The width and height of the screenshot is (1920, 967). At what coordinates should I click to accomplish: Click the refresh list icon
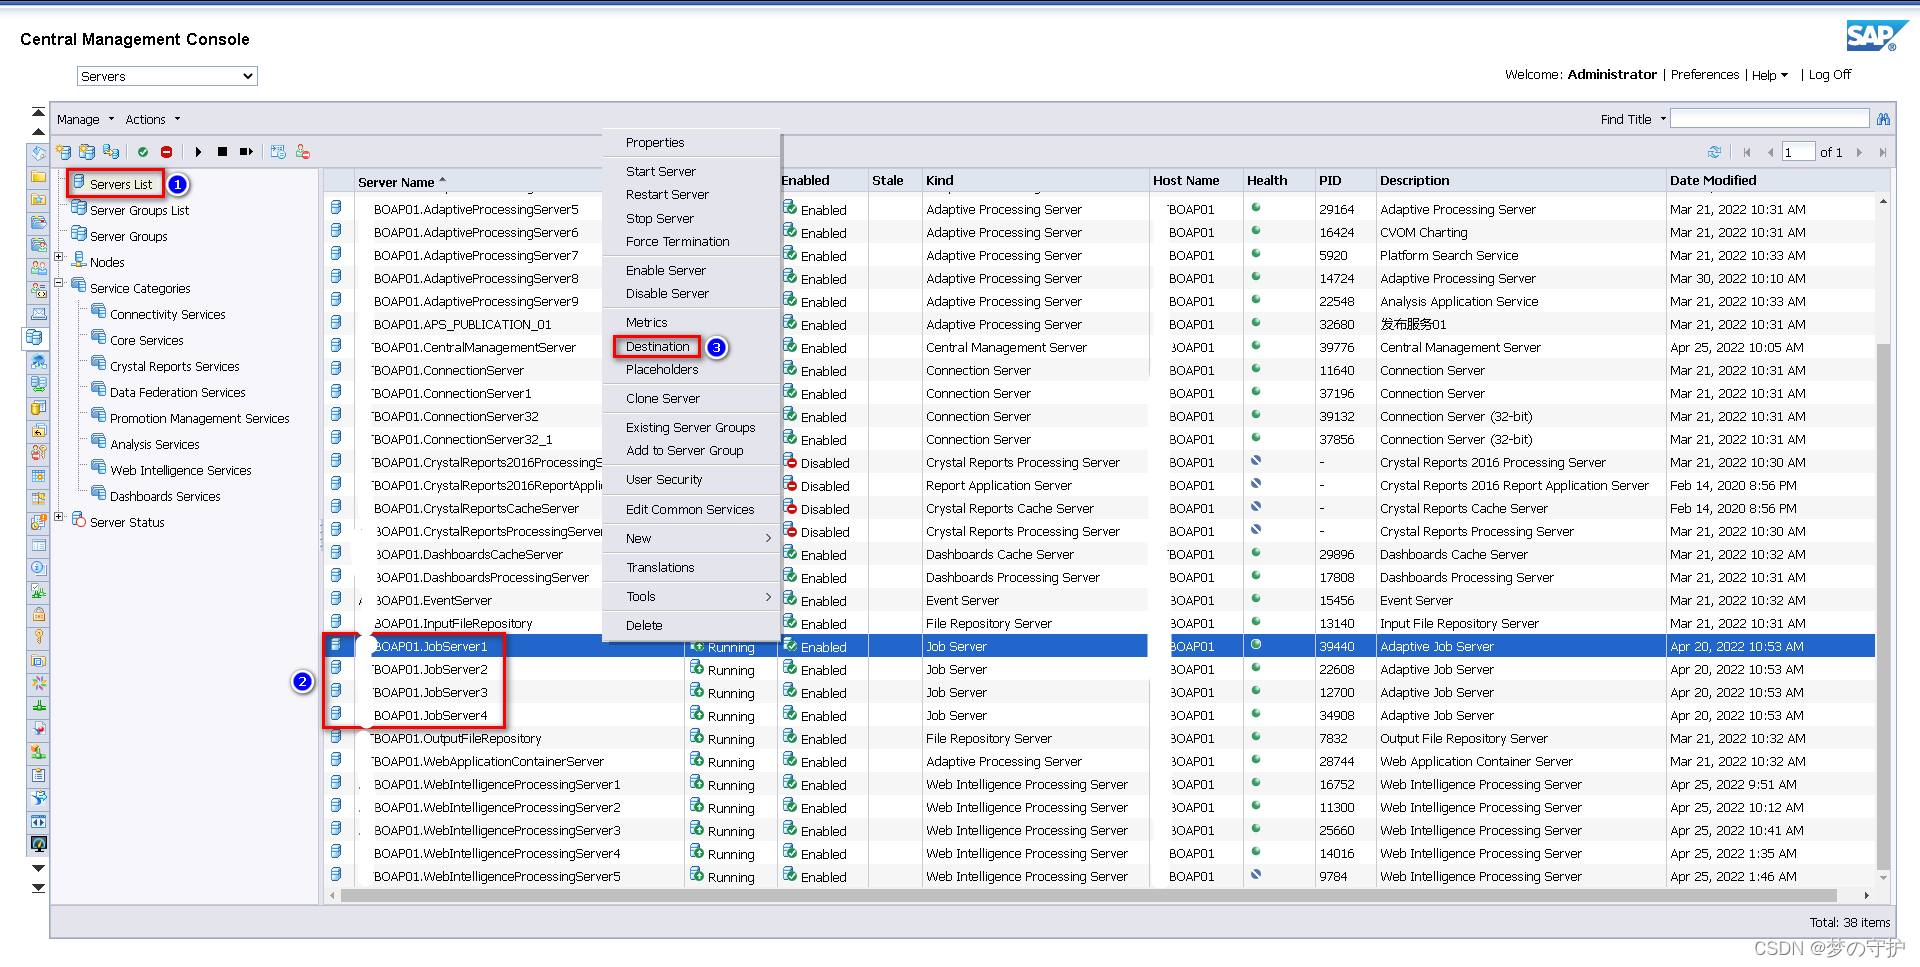pyautogui.click(x=1714, y=152)
